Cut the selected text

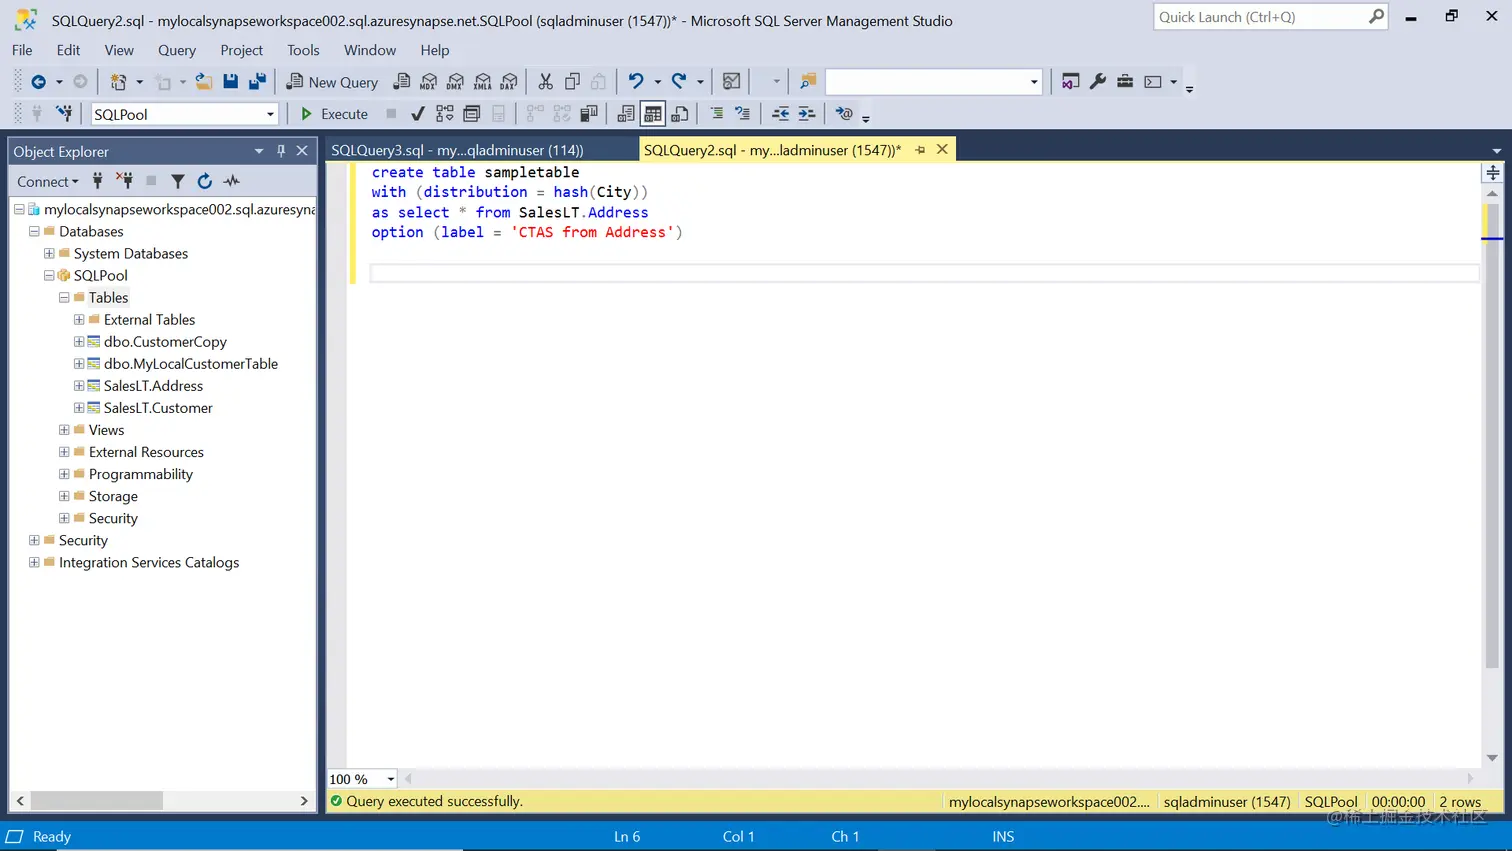coord(545,82)
